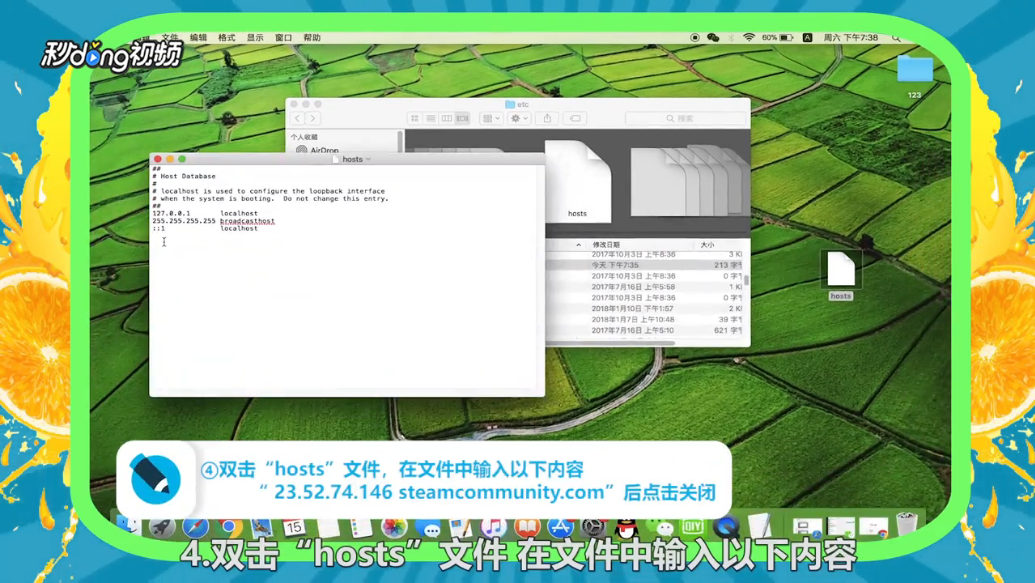Click the Finder list vertical scrollbar
Screen dimensions: 1035x583
[747, 280]
